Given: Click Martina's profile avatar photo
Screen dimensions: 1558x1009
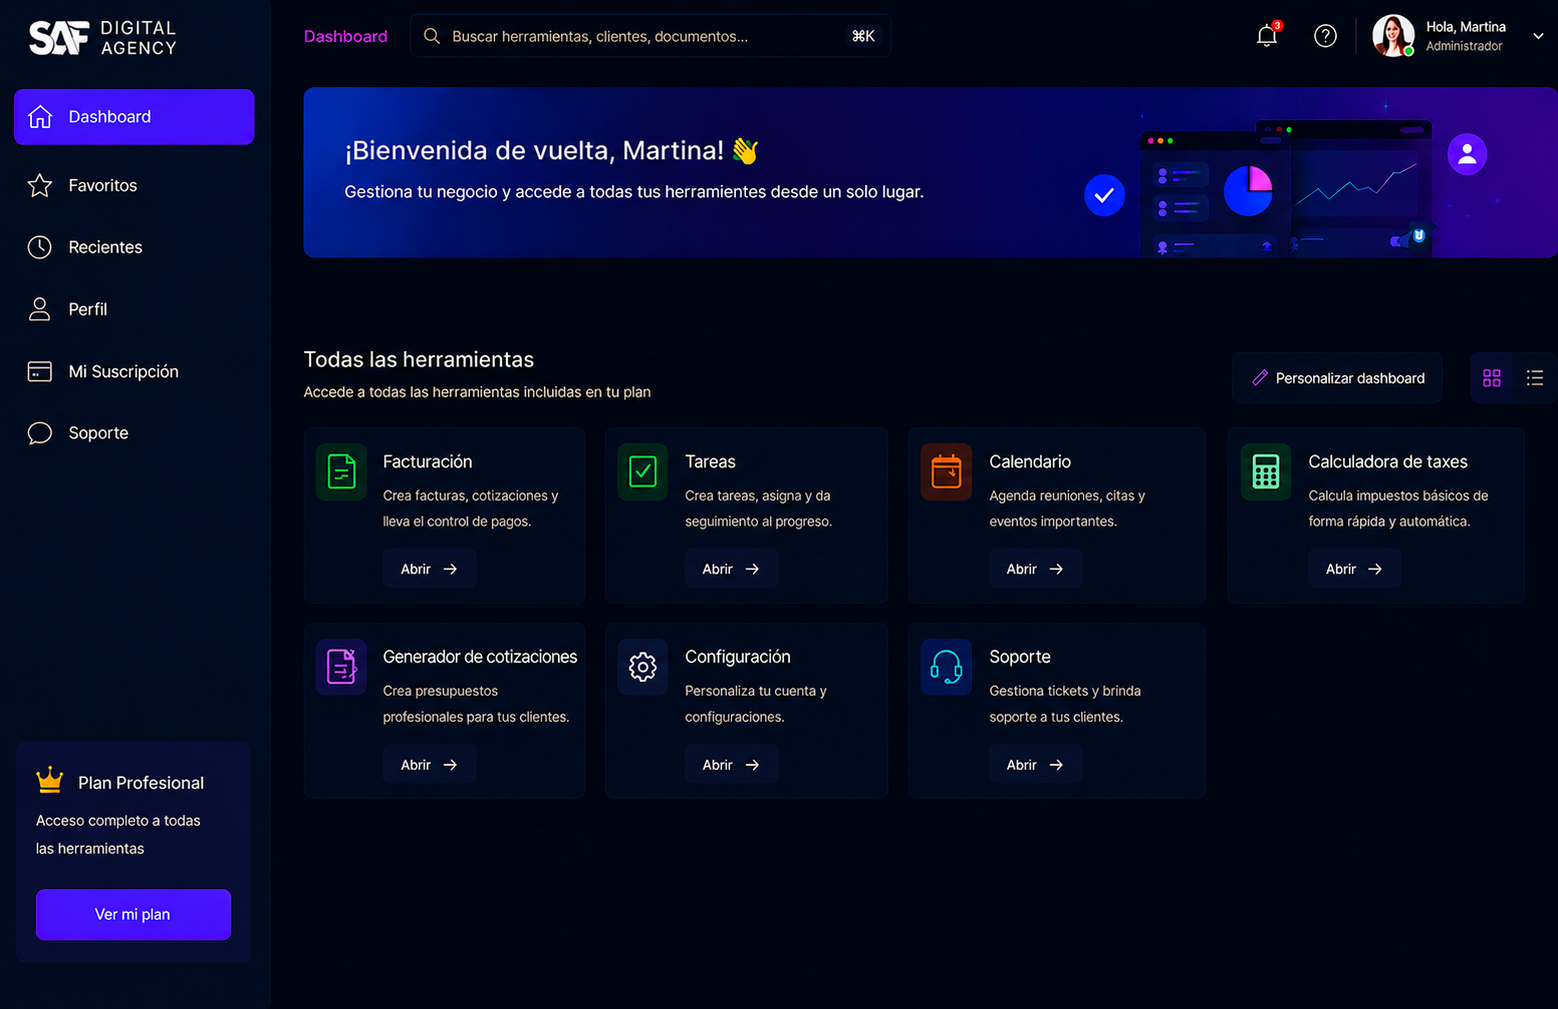Looking at the screenshot, I should click(1393, 36).
